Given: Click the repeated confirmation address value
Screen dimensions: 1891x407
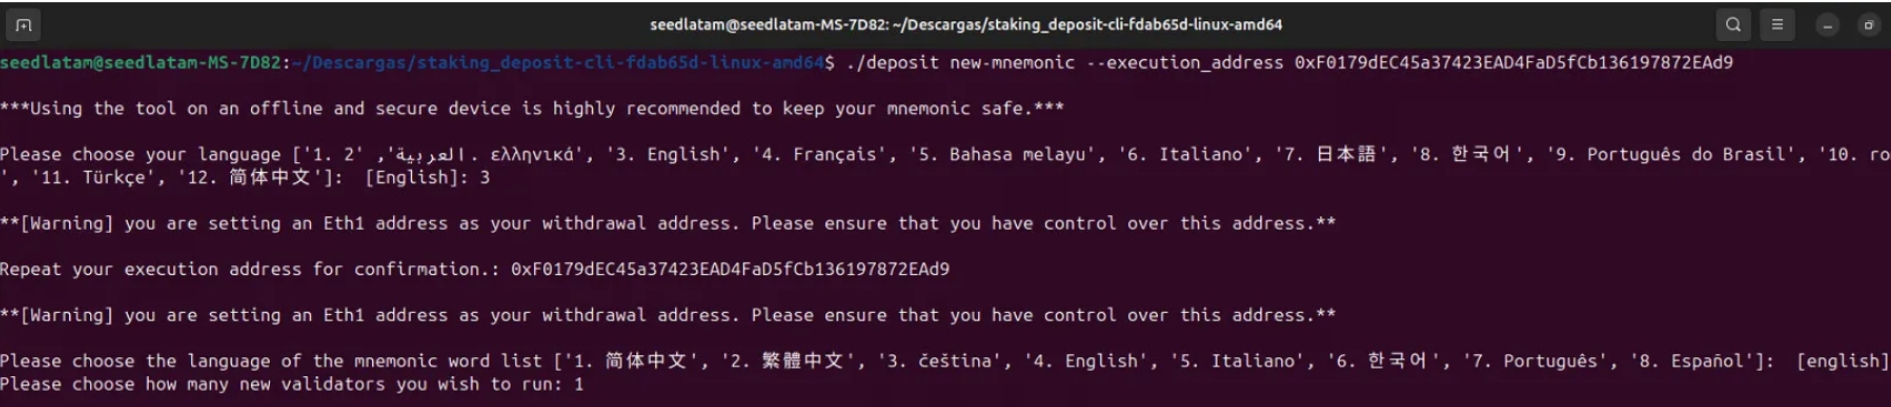Looking at the screenshot, I should coord(730,270).
